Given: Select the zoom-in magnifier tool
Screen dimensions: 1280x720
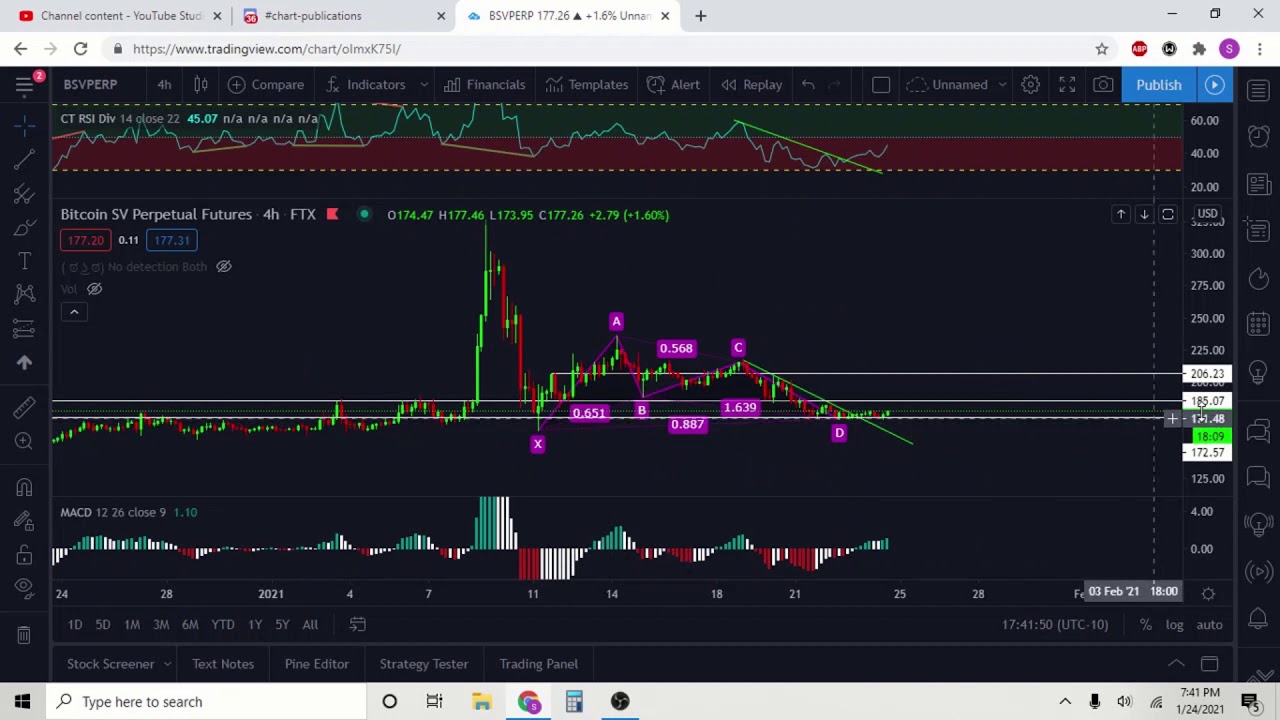Looking at the screenshot, I should [x=24, y=441].
